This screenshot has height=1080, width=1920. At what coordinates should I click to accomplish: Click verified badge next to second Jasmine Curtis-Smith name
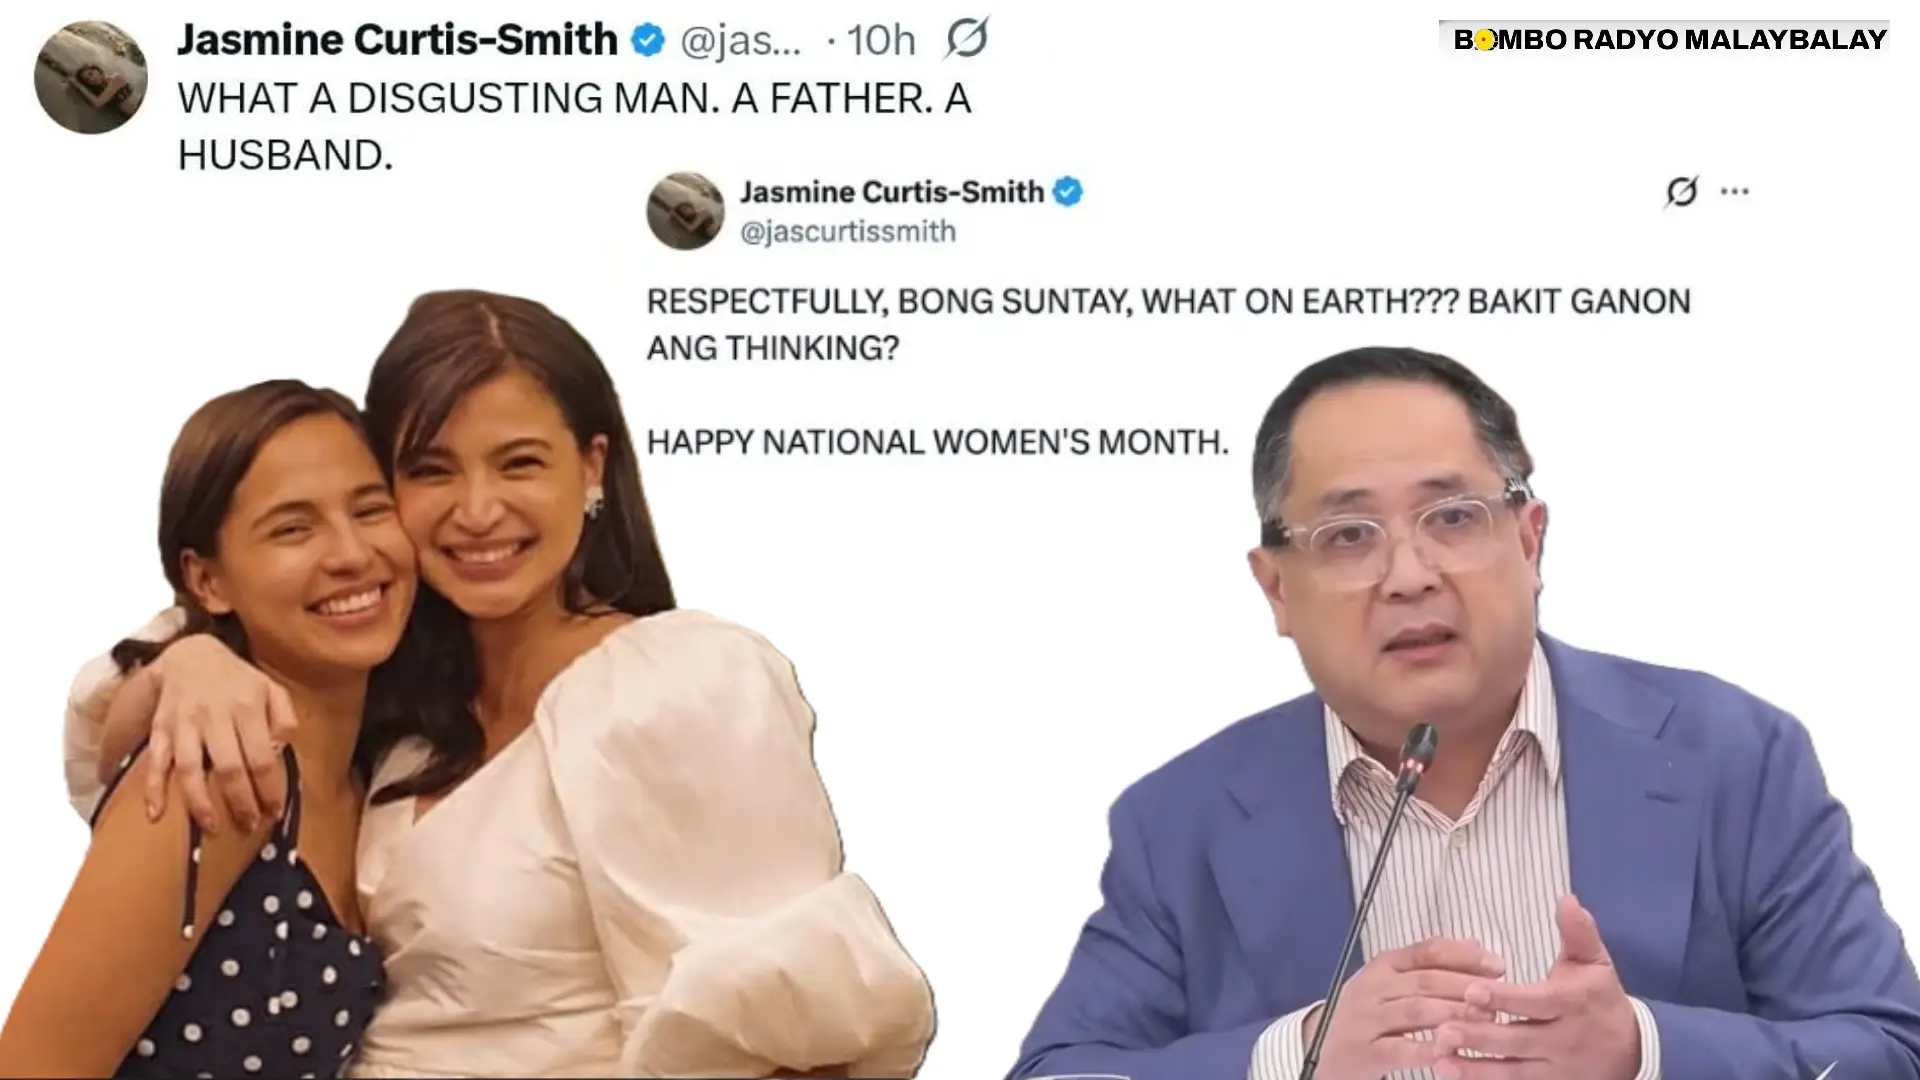(x=1068, y=191)
